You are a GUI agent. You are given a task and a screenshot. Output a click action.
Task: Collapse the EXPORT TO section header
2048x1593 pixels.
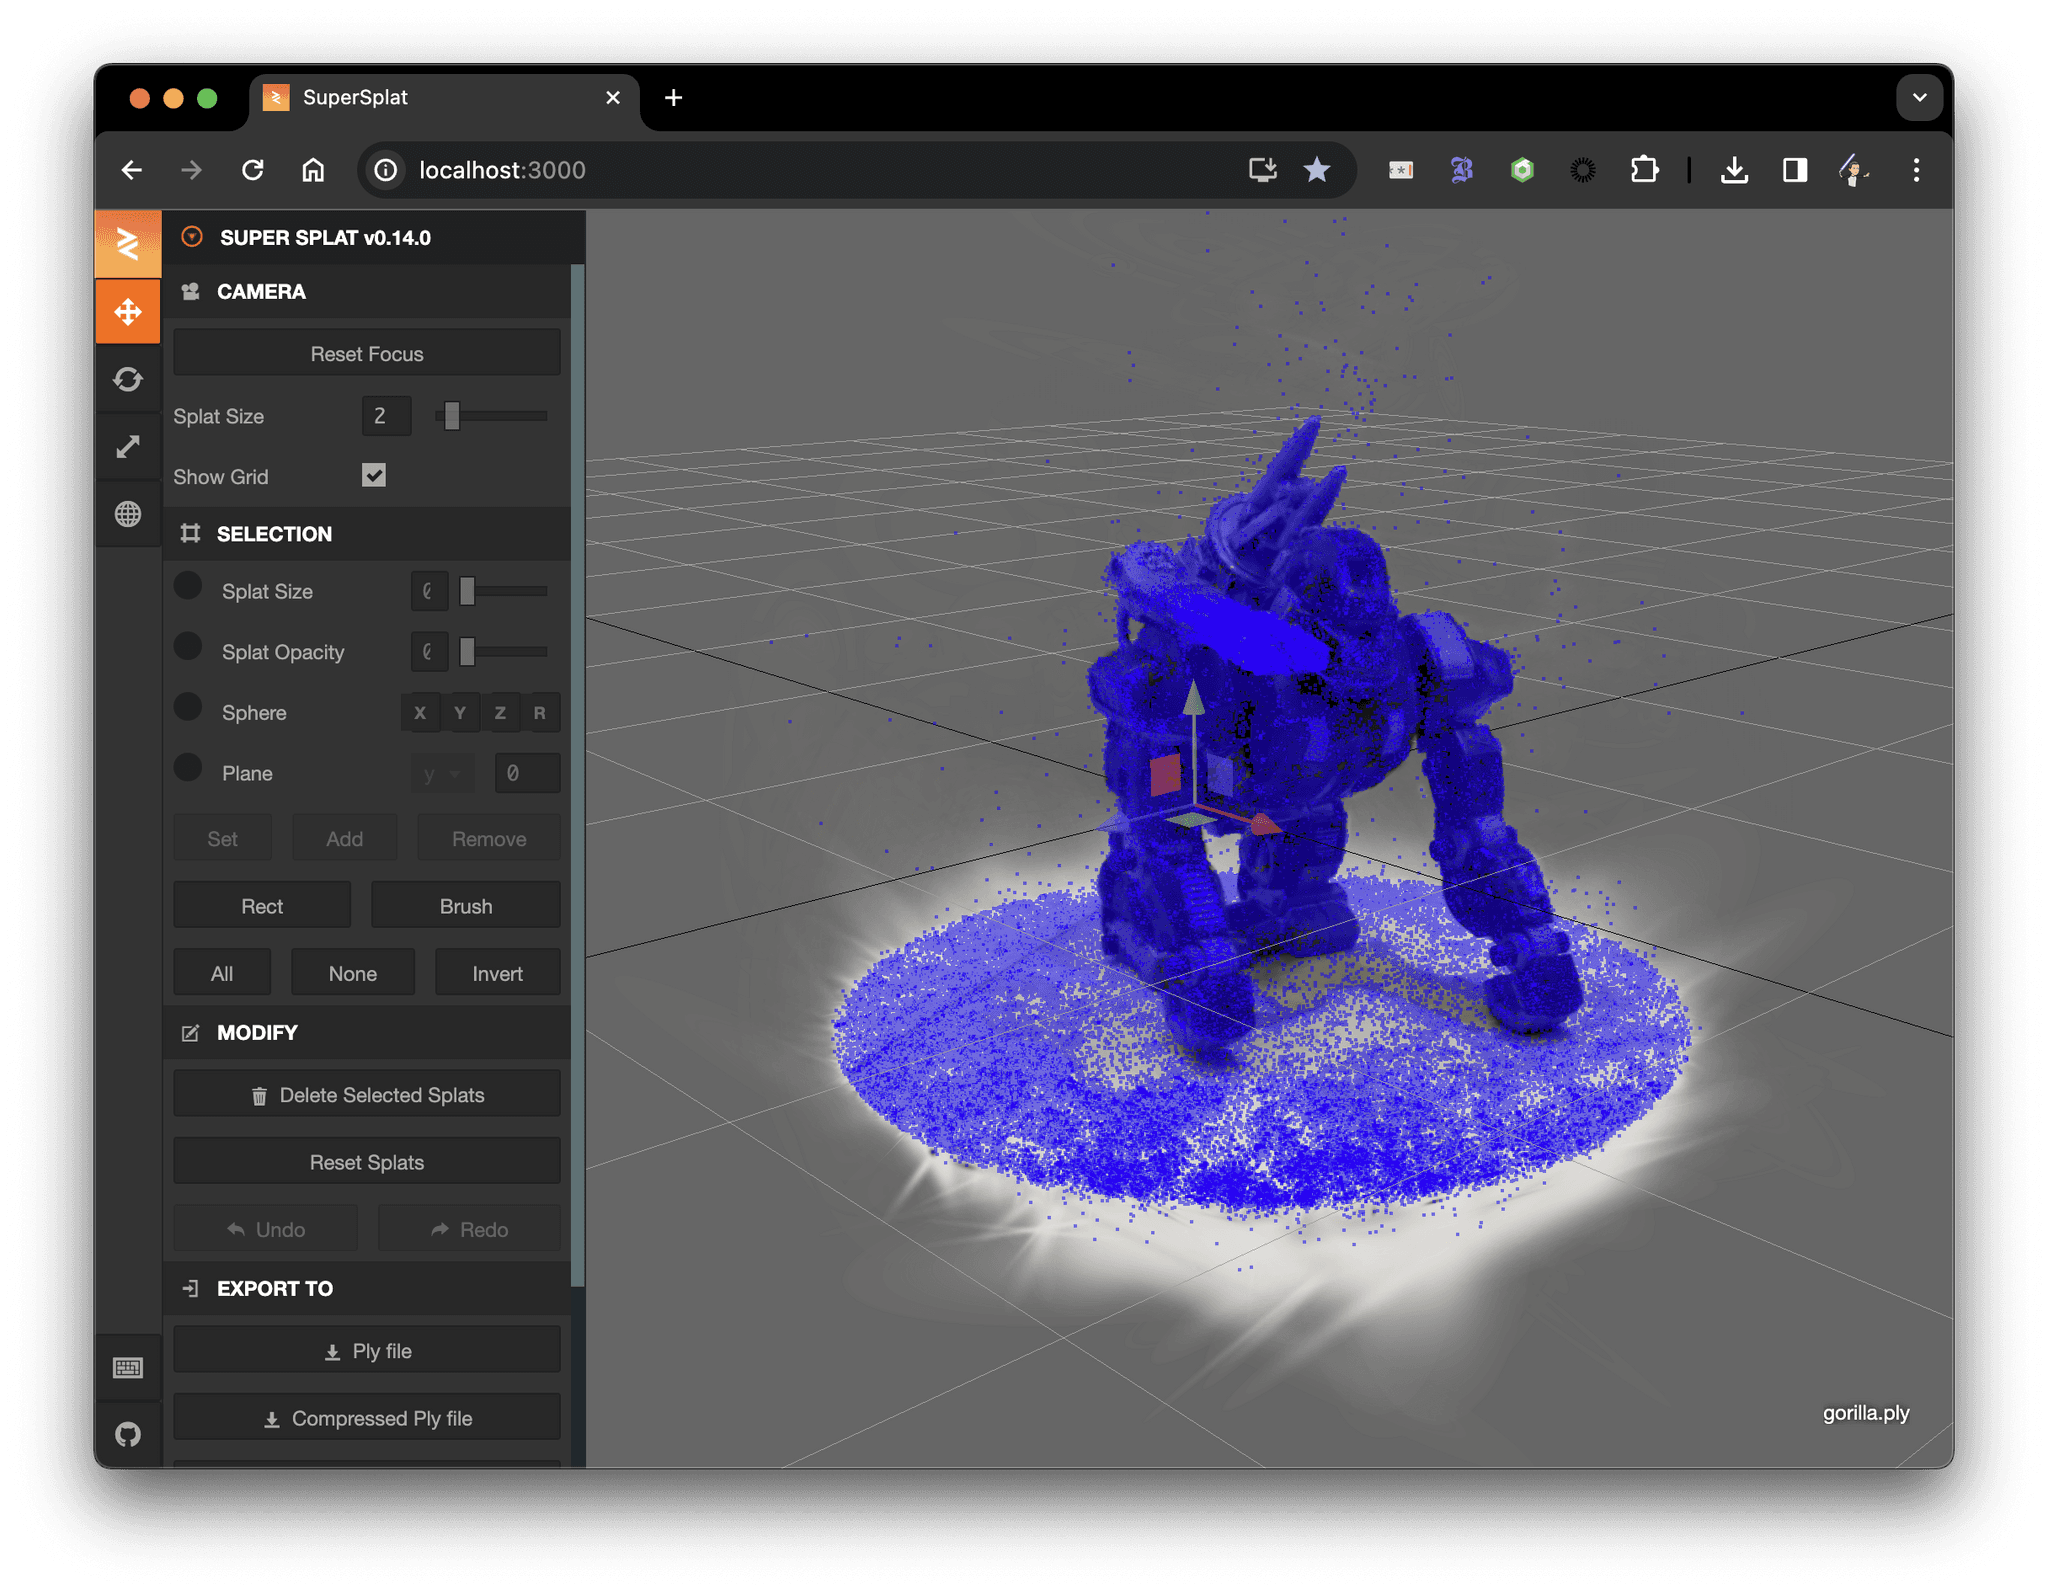point(367,1289)
